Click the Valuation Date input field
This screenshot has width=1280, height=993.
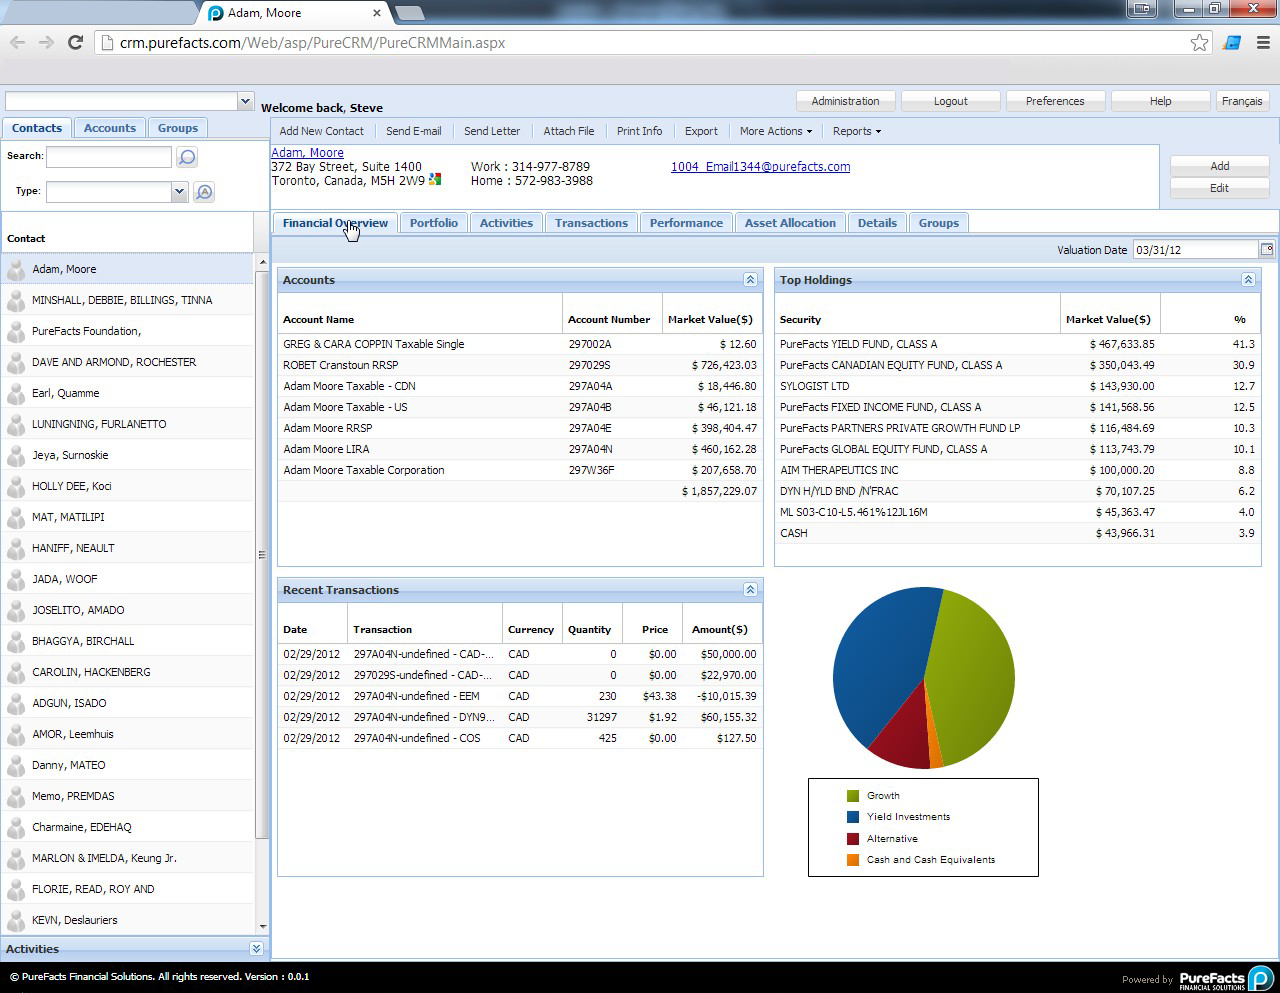[1196, 250]
